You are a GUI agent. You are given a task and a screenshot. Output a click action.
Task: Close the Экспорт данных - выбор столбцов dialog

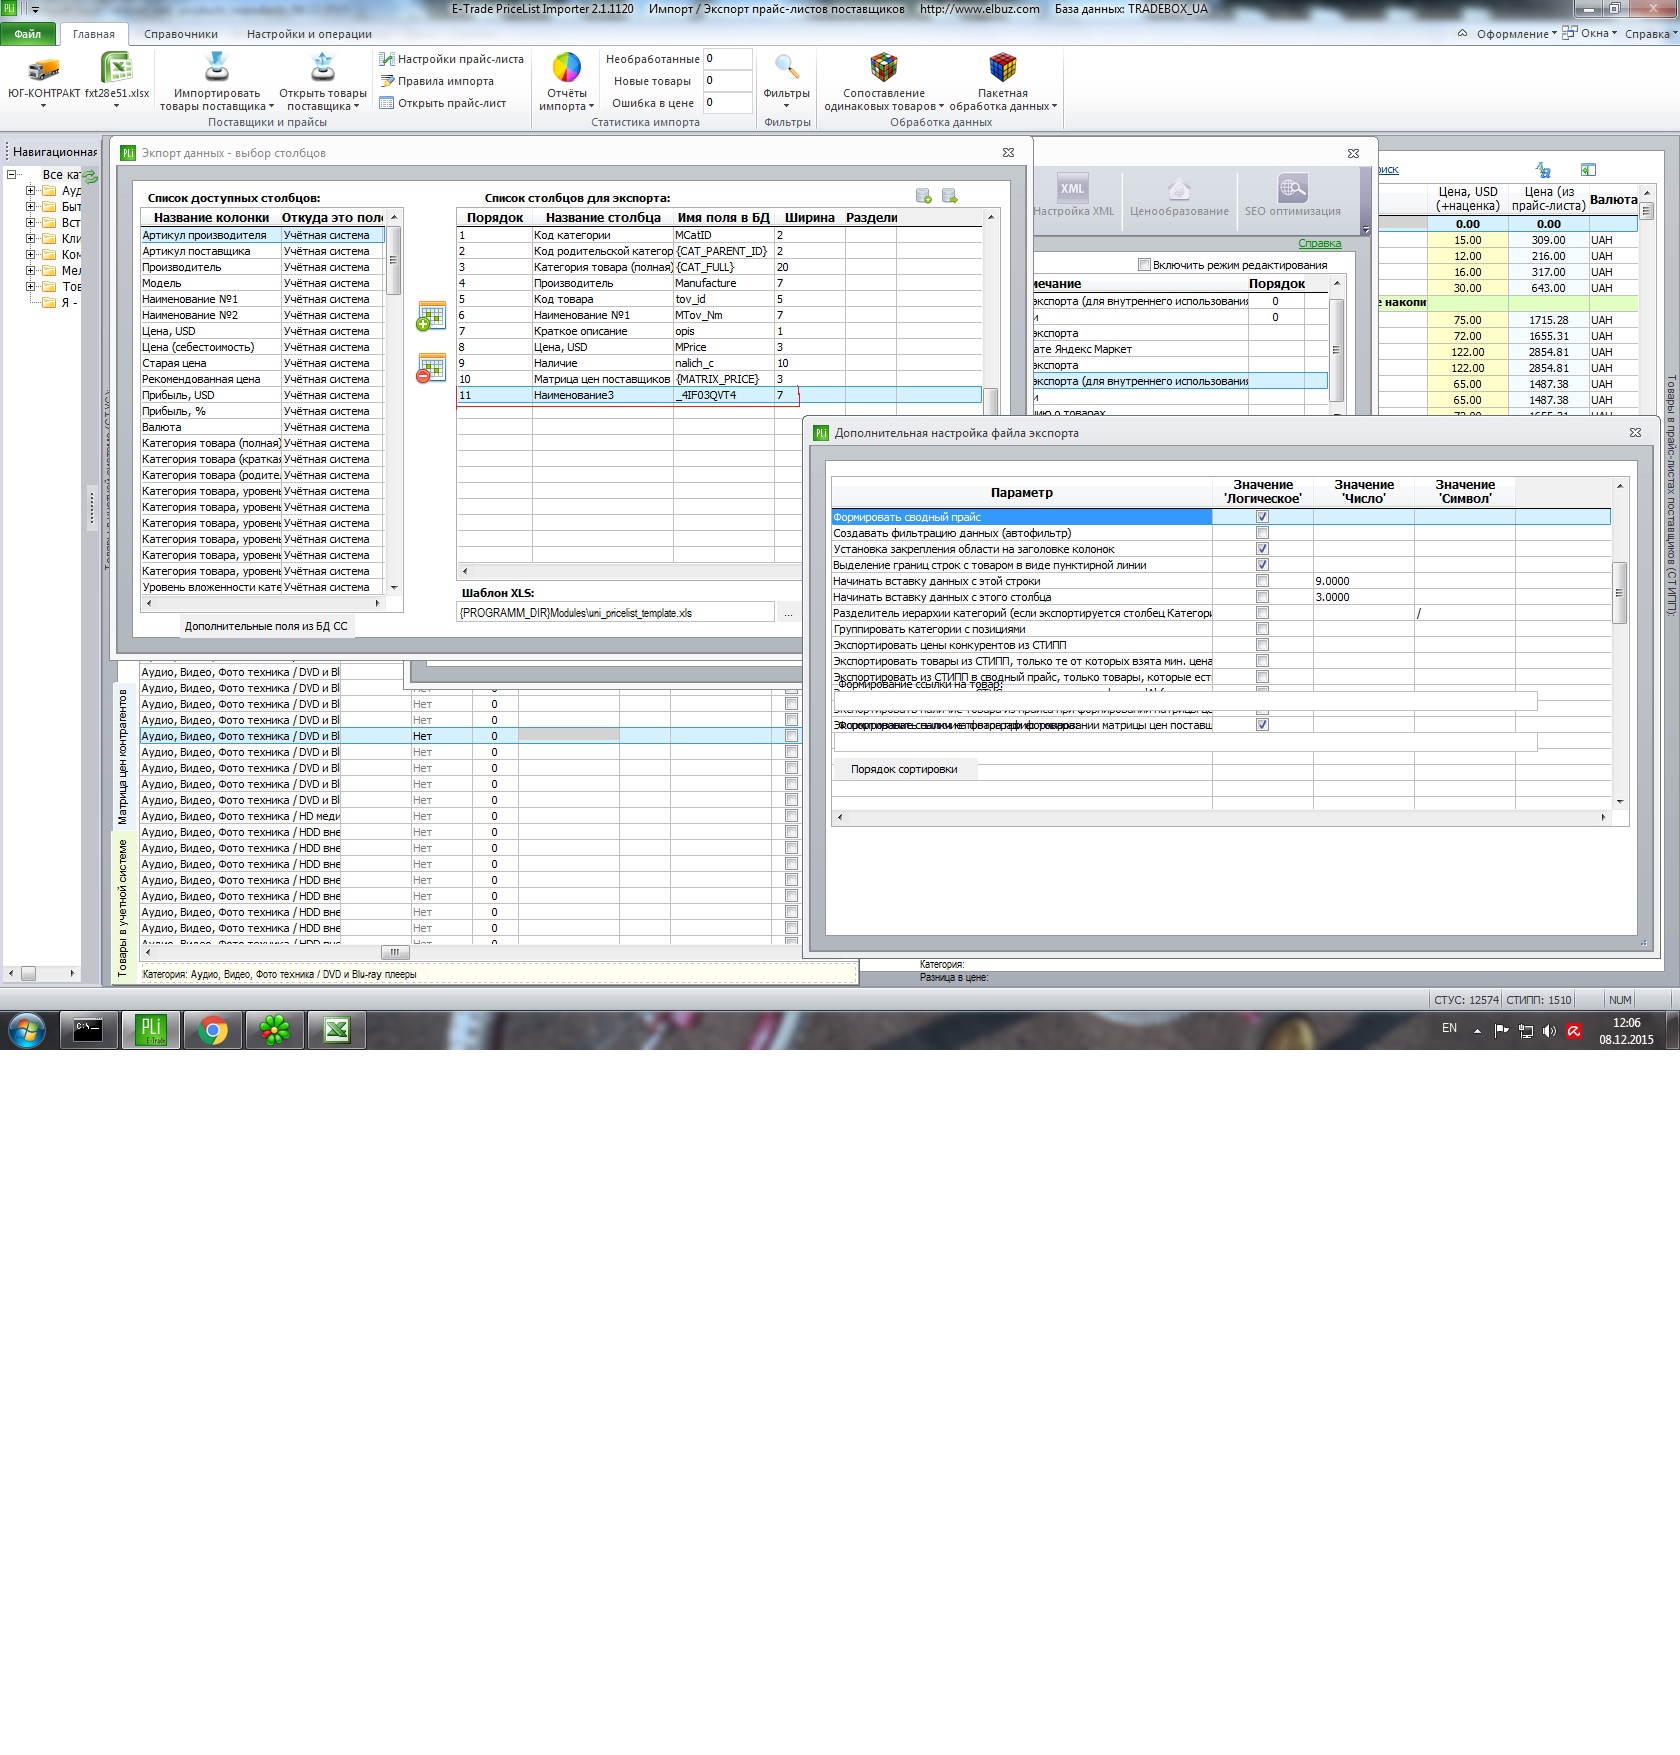coord(1008,153)
